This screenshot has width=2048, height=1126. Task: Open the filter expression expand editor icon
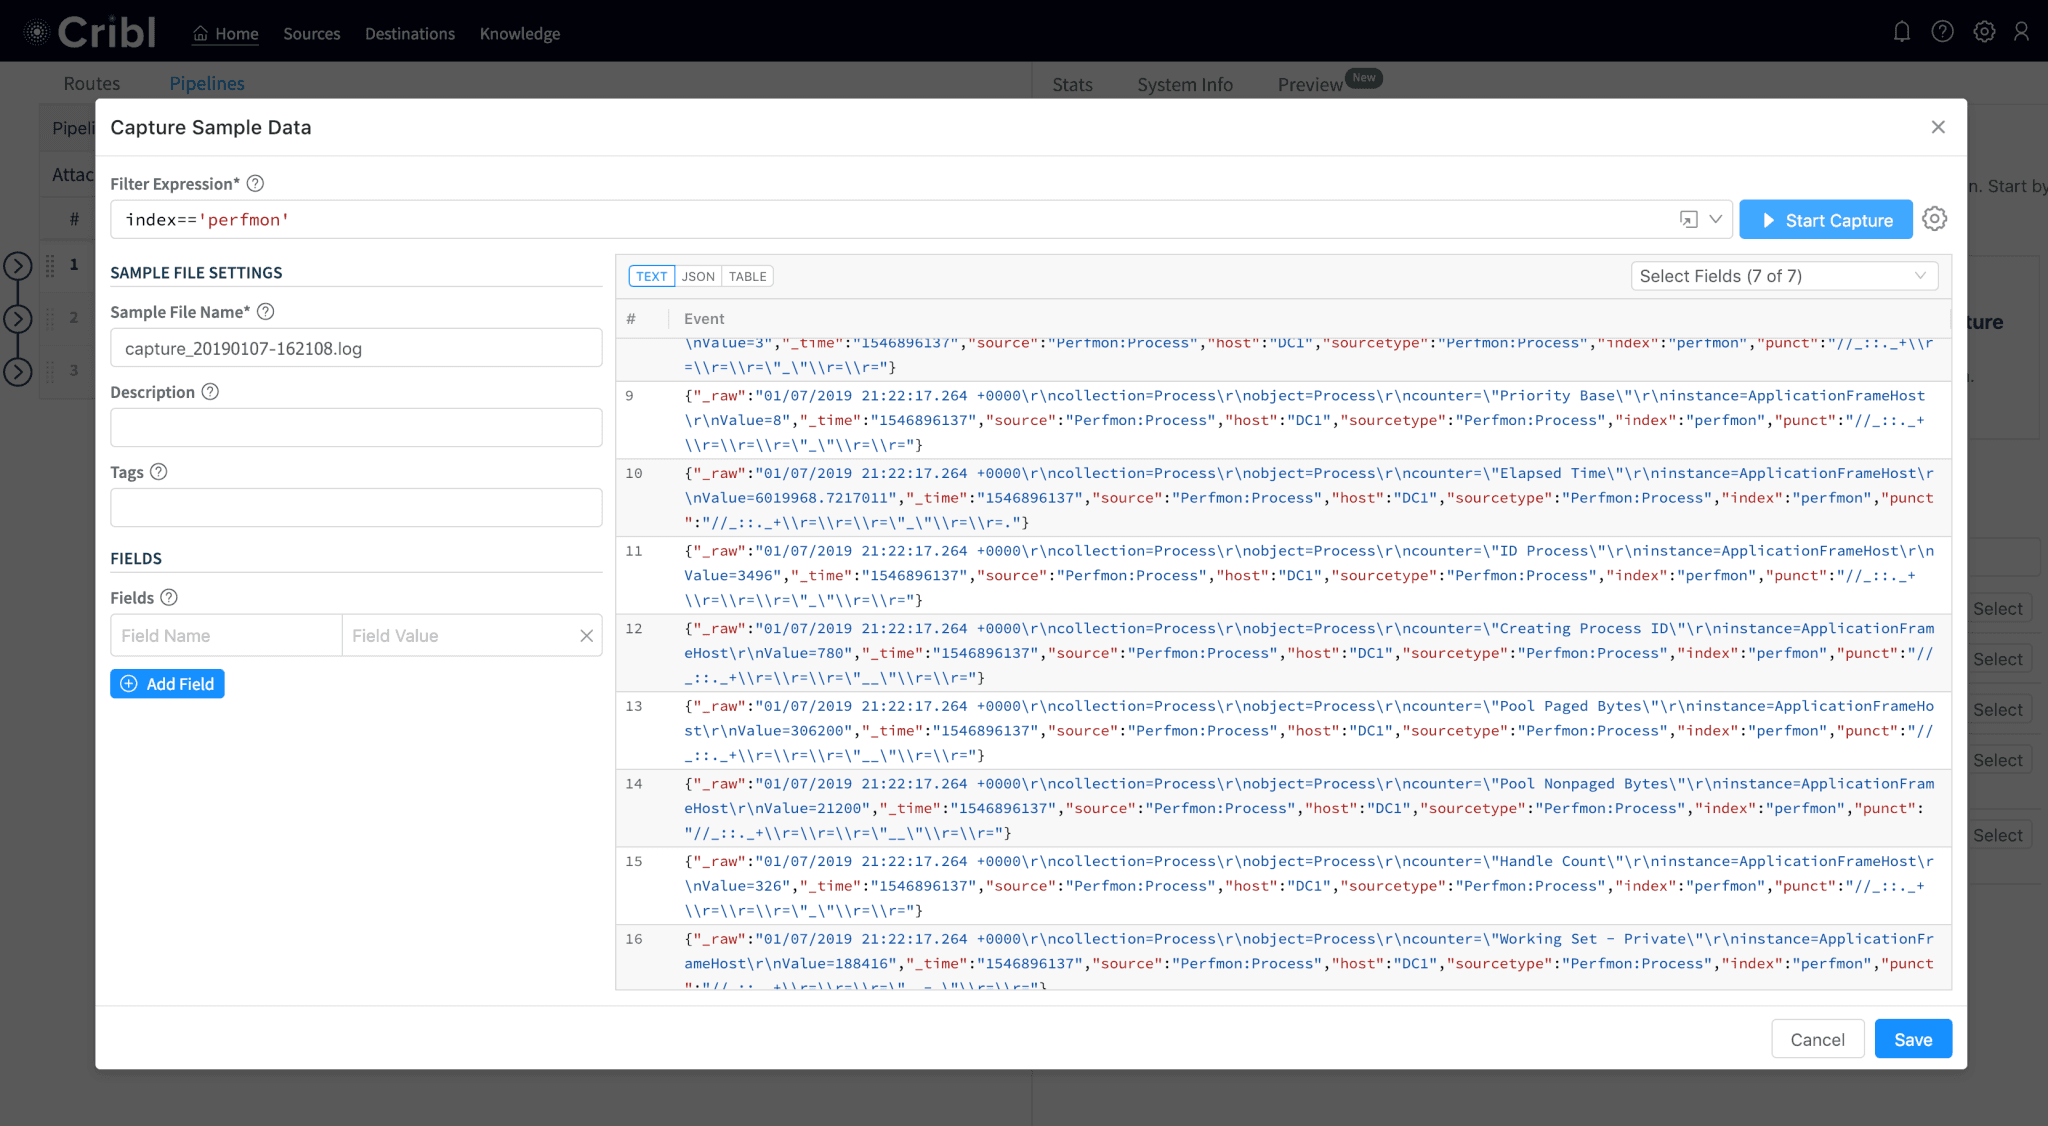tap(1688, 220)
